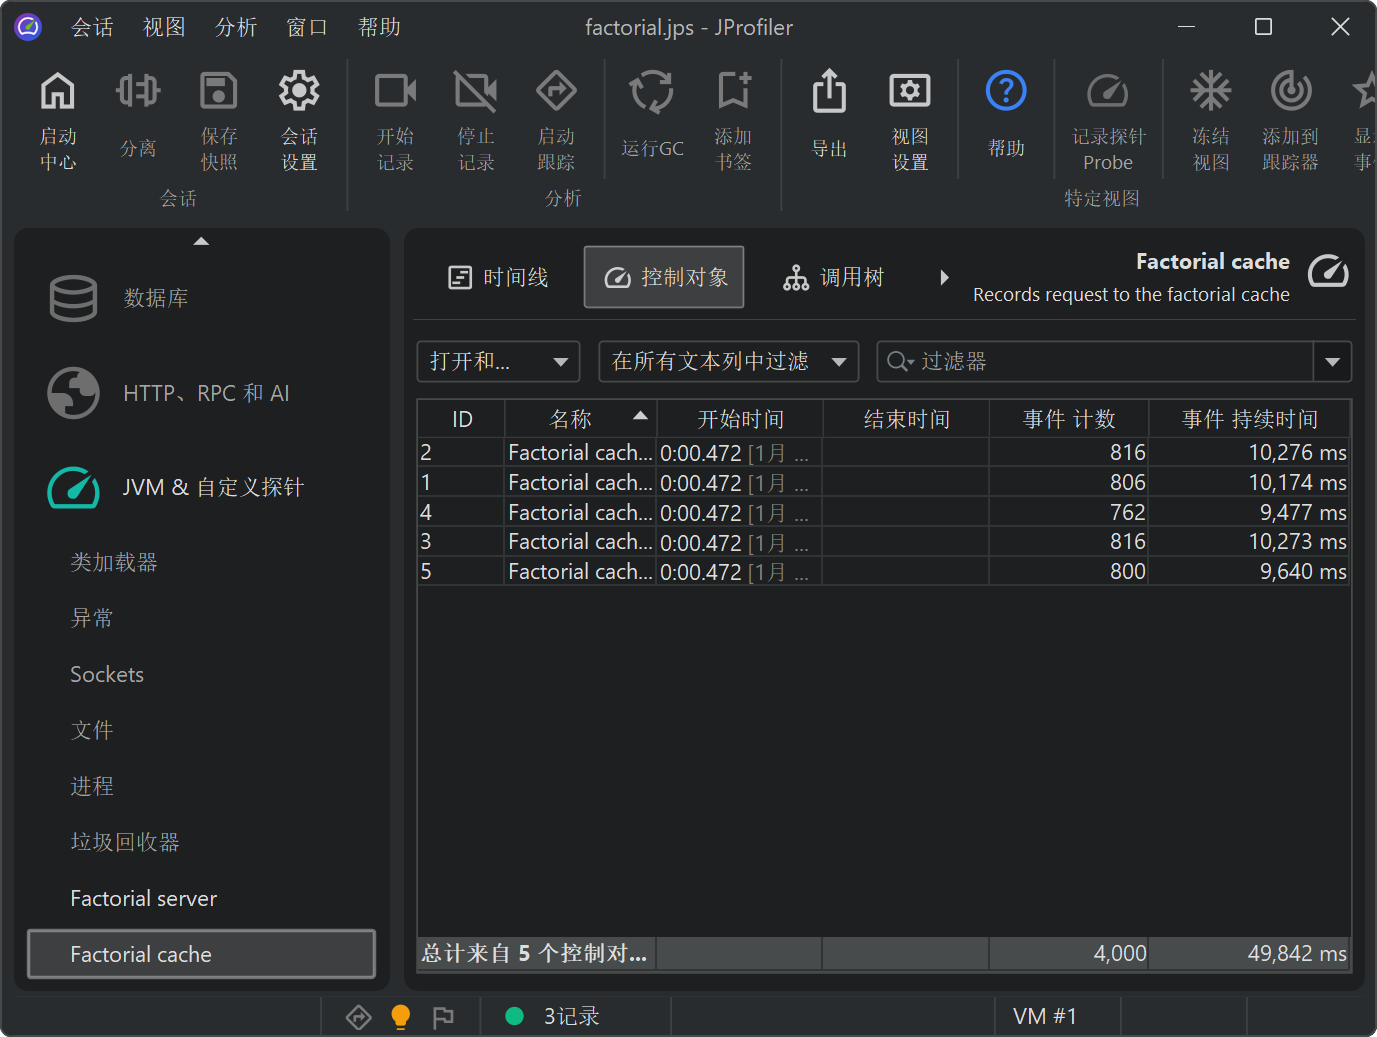Click the Start Center home icon

[57, 92]
